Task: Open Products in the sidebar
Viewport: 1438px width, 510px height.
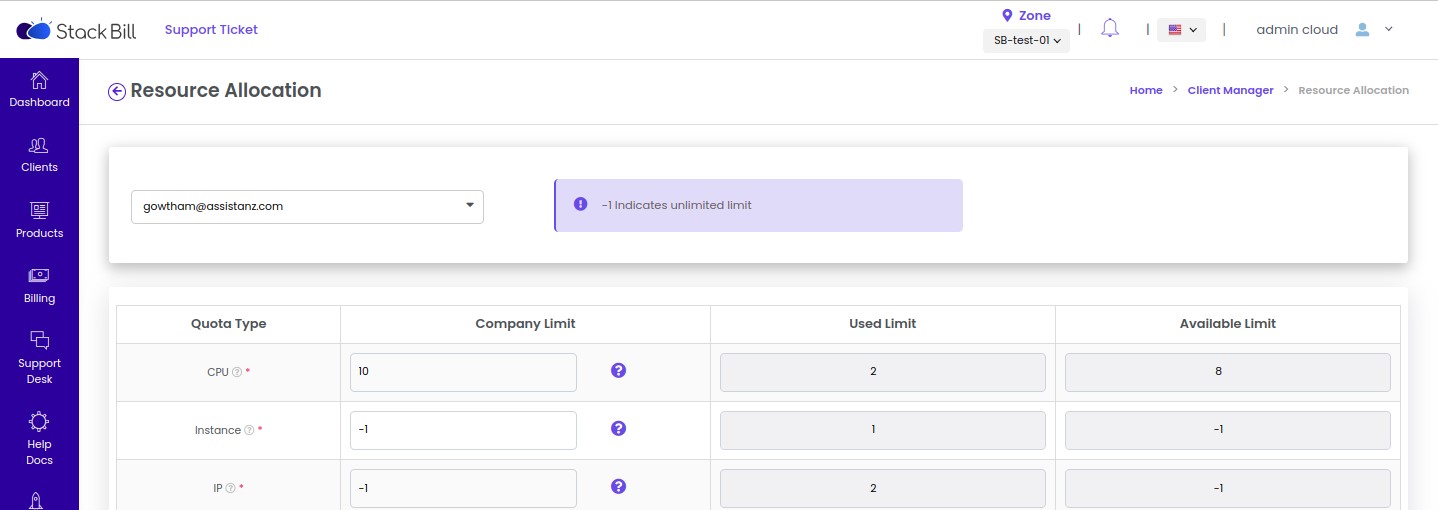Action: 39,221
